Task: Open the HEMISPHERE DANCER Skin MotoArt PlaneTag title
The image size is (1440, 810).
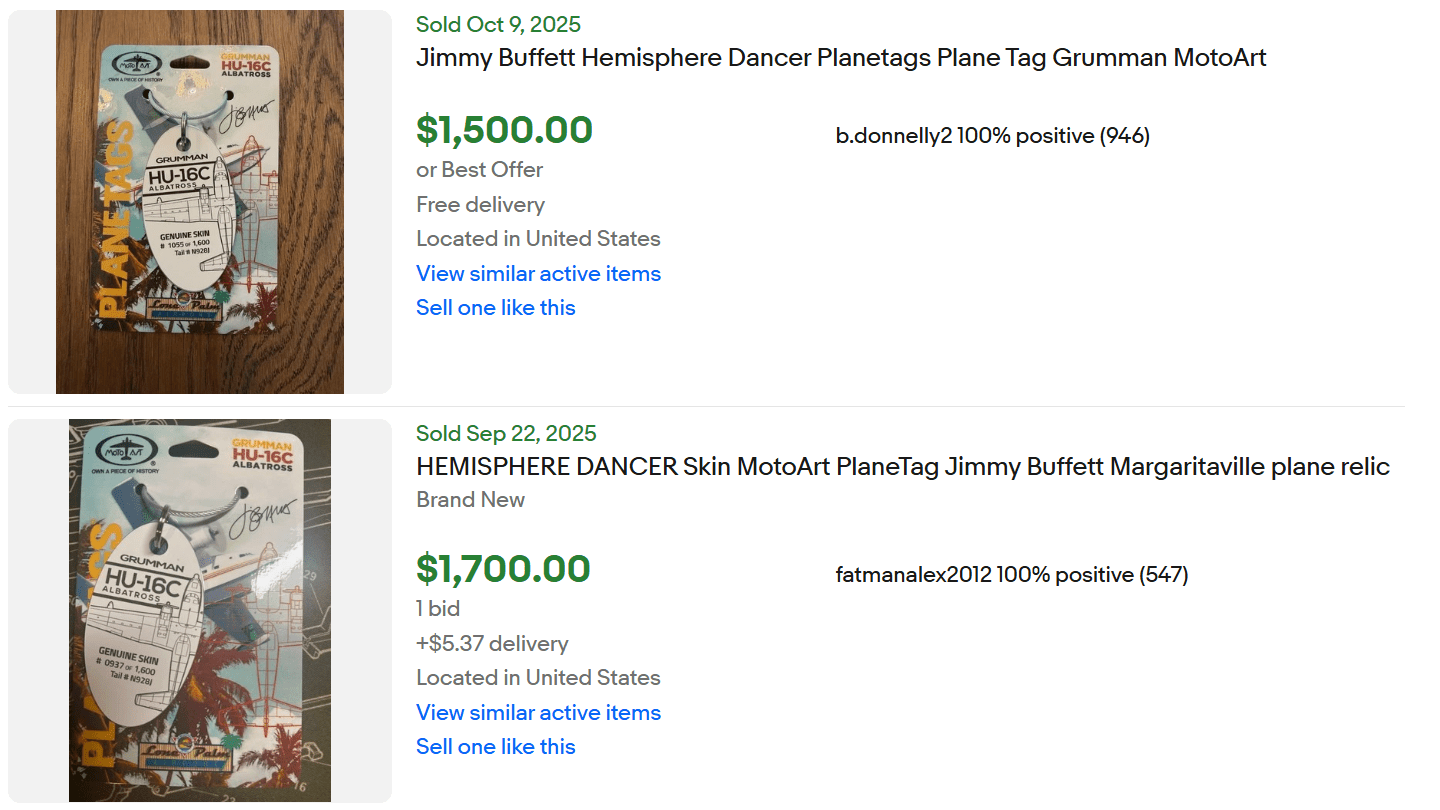Action: 902,467
